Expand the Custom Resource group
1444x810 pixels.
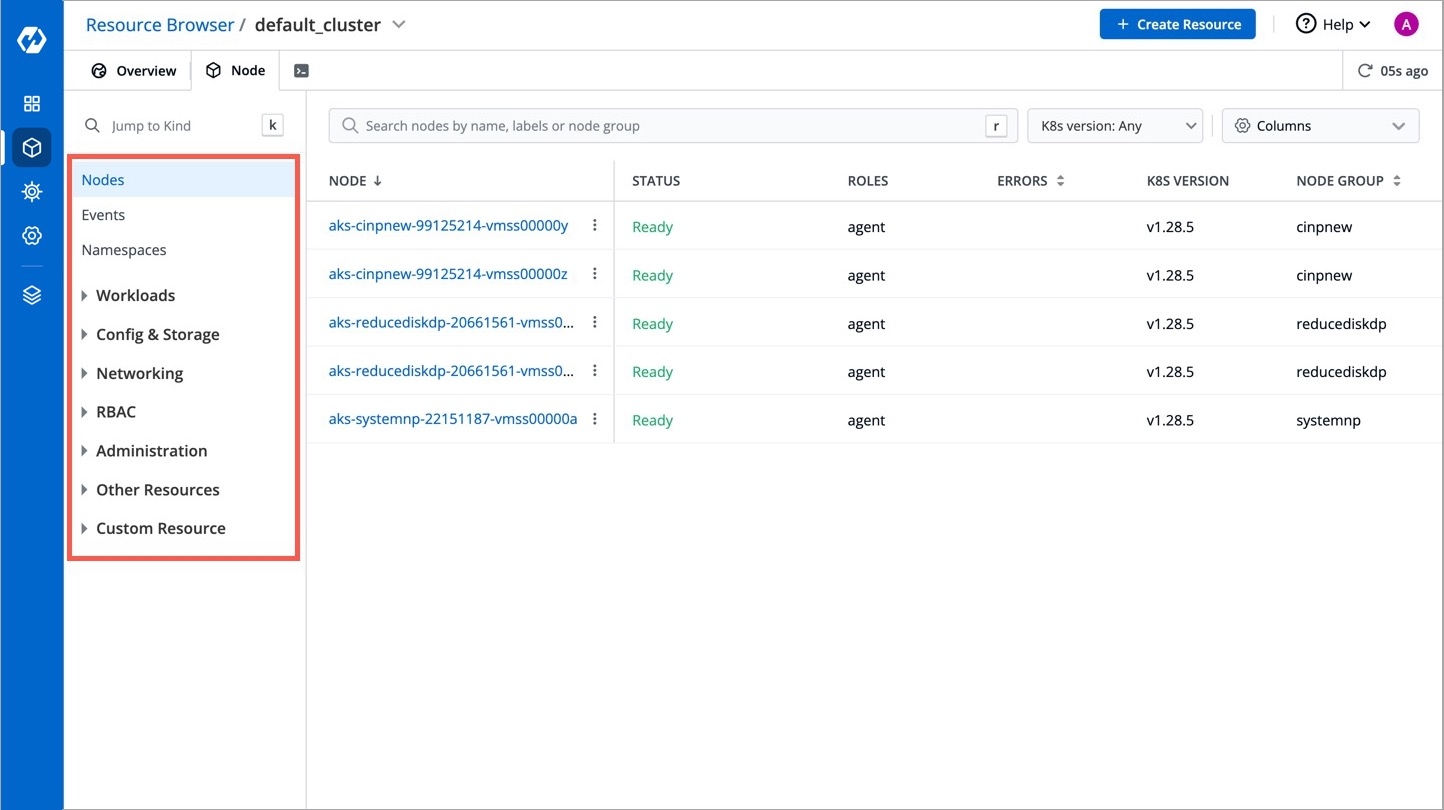tap(160, 529)
